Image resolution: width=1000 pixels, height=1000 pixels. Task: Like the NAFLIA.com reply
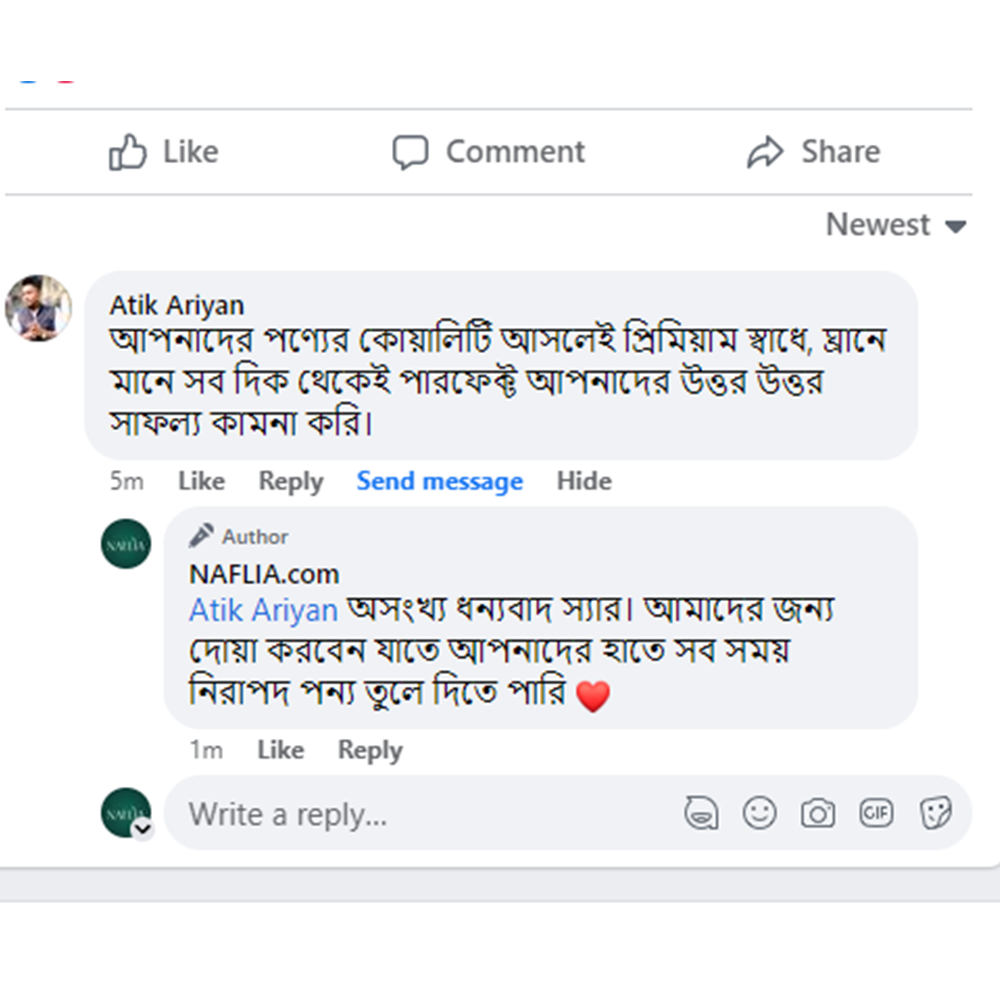pos(280,750)
